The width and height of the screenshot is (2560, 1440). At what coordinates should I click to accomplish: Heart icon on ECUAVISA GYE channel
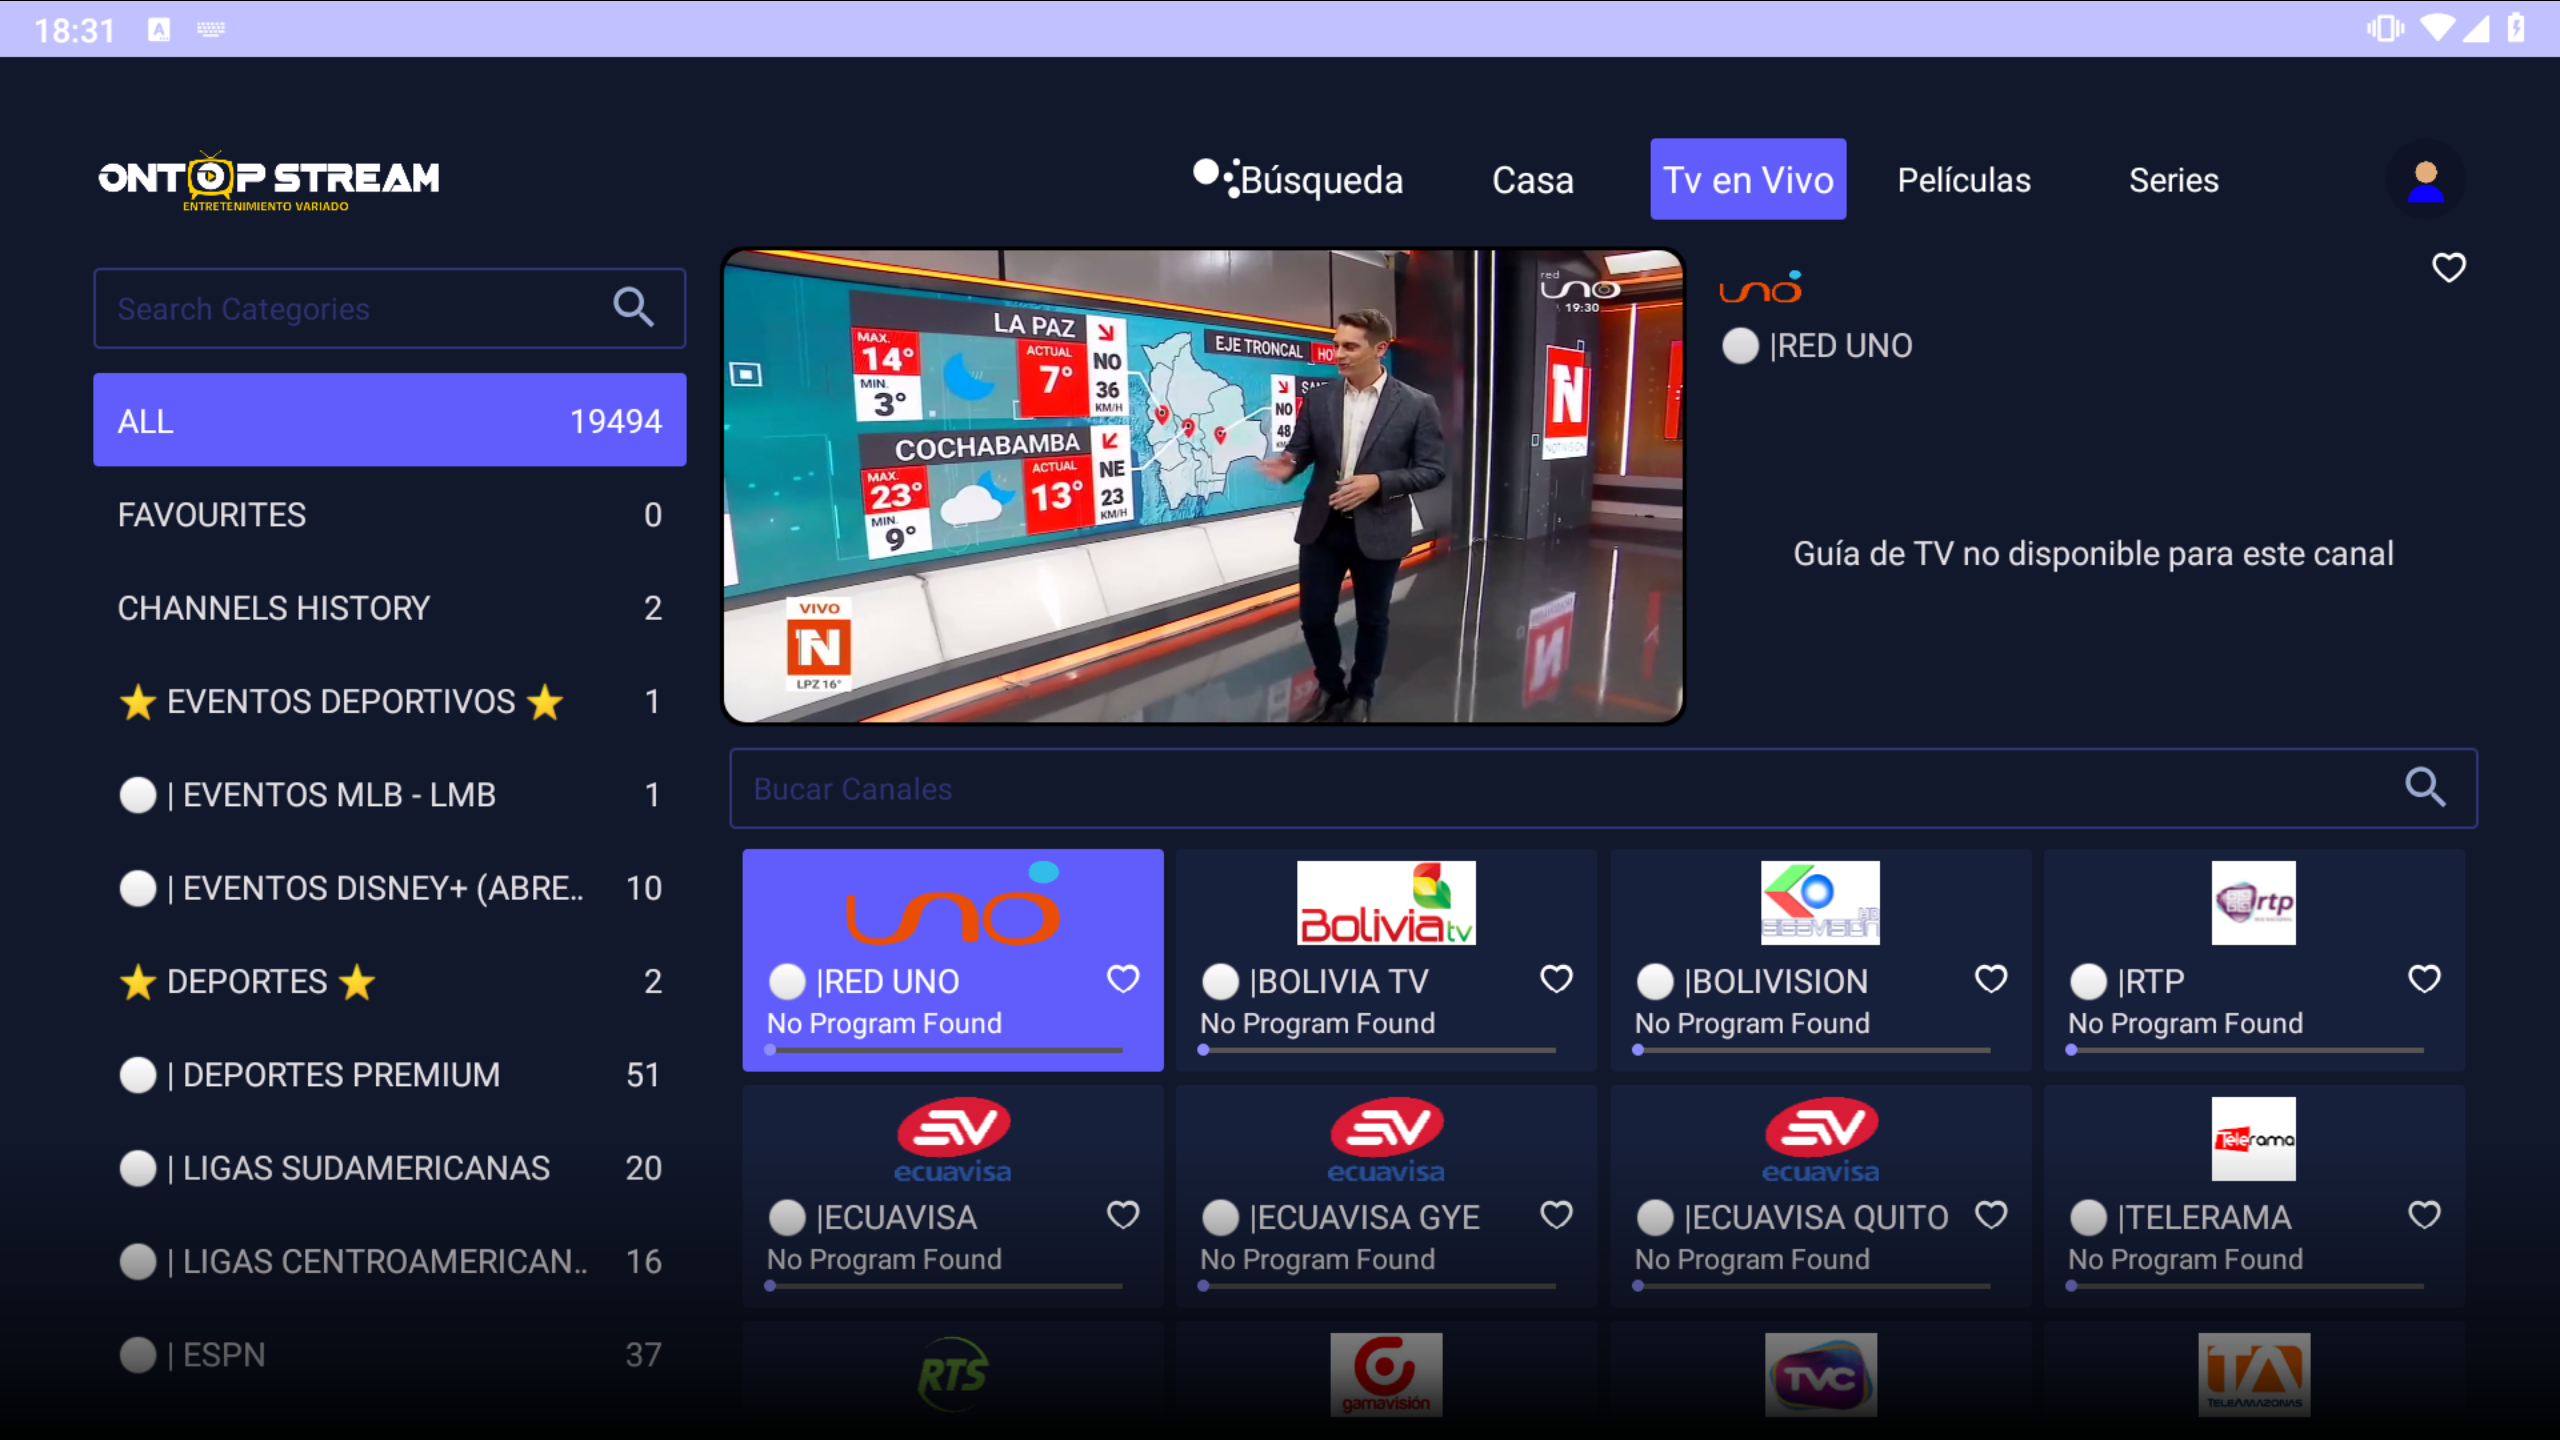pyautogui.click(x=1556, y=1215)
